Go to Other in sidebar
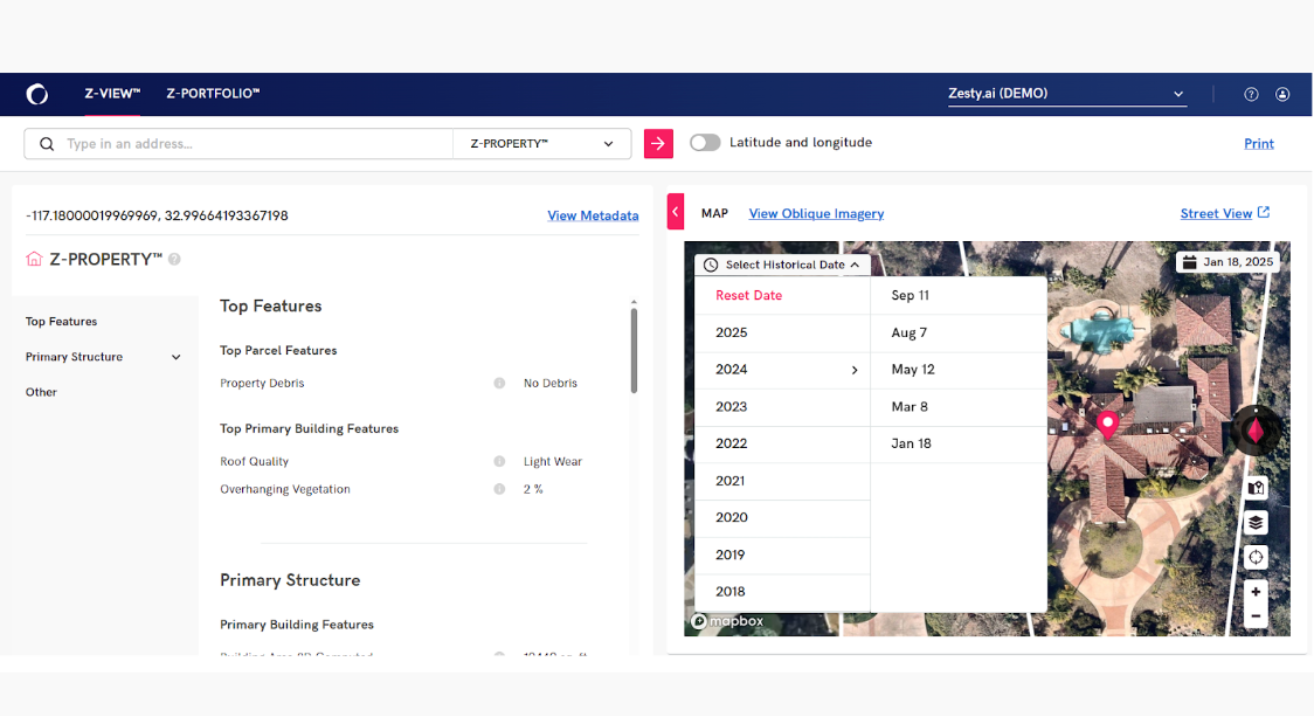 pyautogui.click(x=41, y=392)
